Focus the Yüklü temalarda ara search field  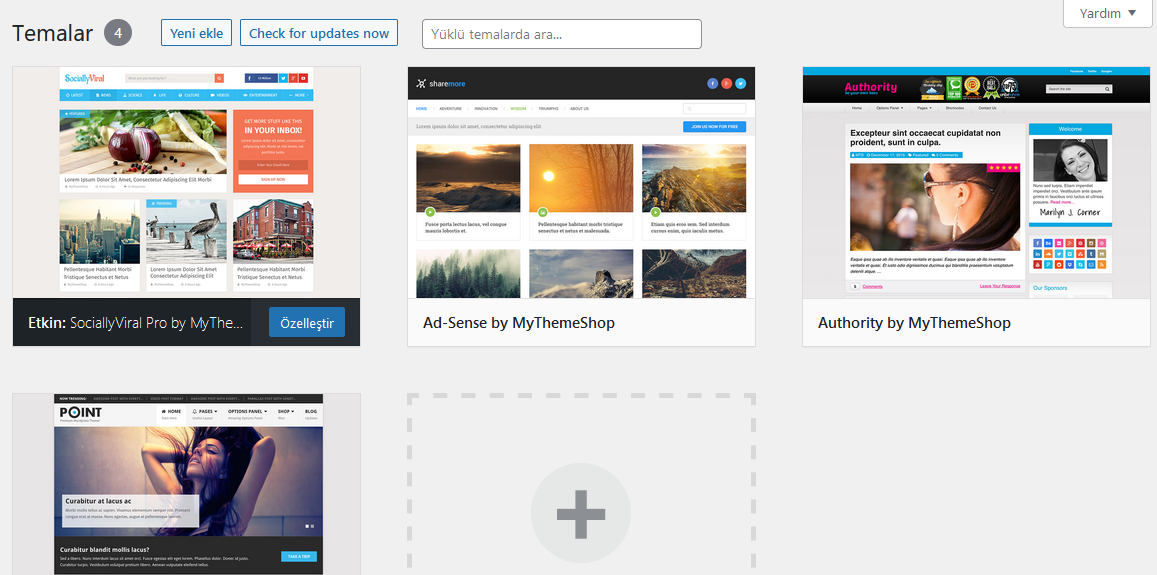click(x=562, y=34)
